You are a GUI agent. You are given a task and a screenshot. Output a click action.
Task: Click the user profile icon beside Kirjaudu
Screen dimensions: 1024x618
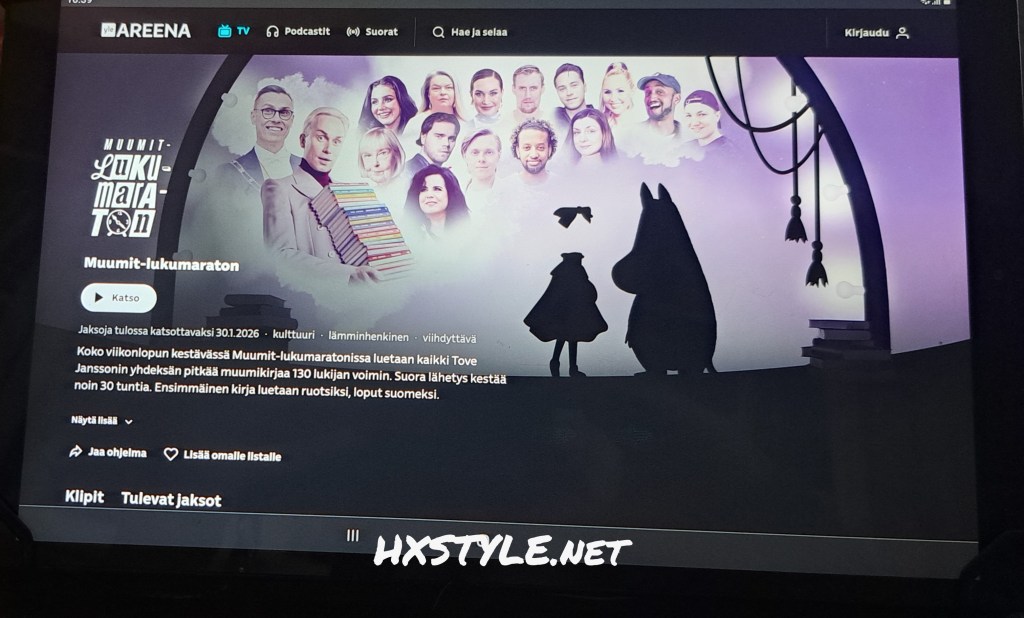pyautogui.click(x=902, y=33)
